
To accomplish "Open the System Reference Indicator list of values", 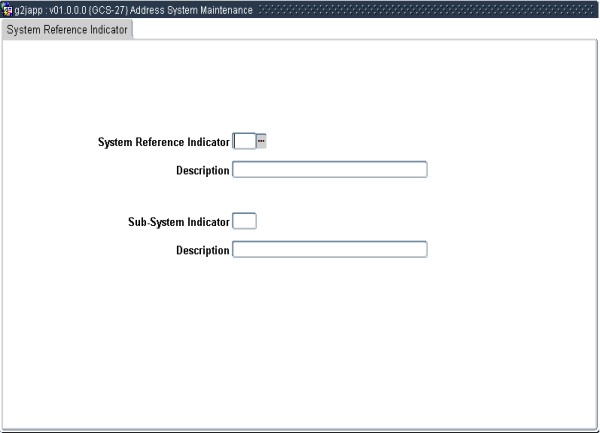I will [x=261, y=142].
